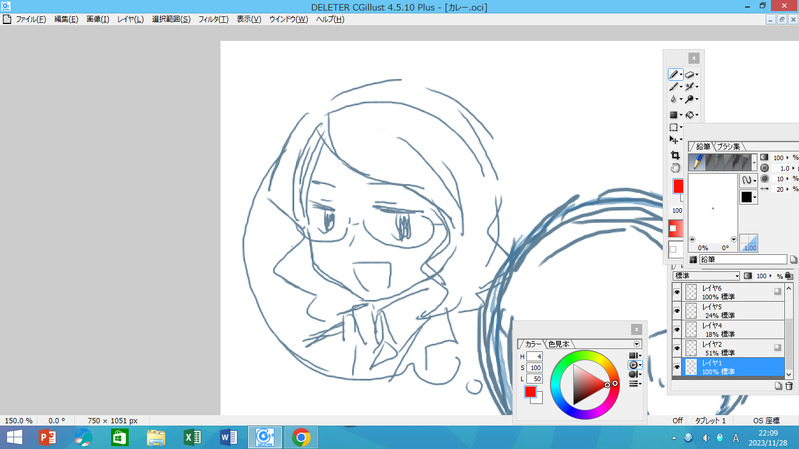
Task: Toggle the mask box on レイヤ2
Action: click(x=777, y=348)
